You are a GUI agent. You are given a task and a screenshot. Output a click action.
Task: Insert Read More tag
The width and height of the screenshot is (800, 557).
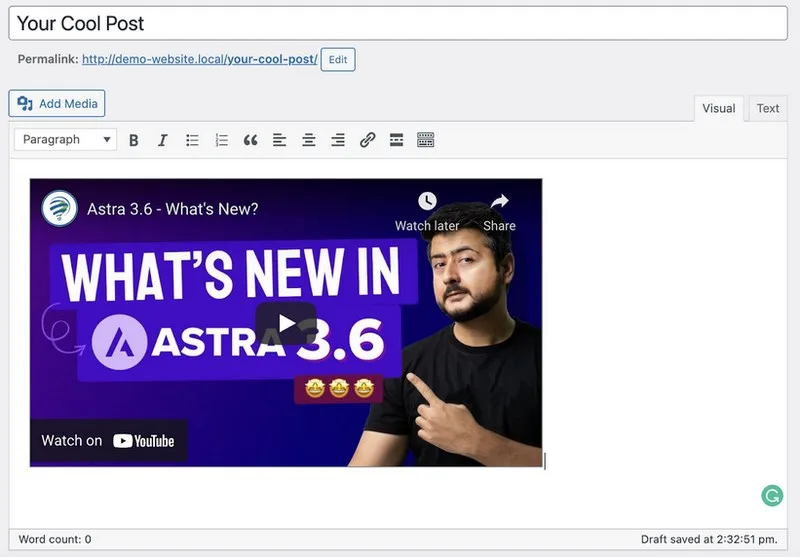[396, 140]
